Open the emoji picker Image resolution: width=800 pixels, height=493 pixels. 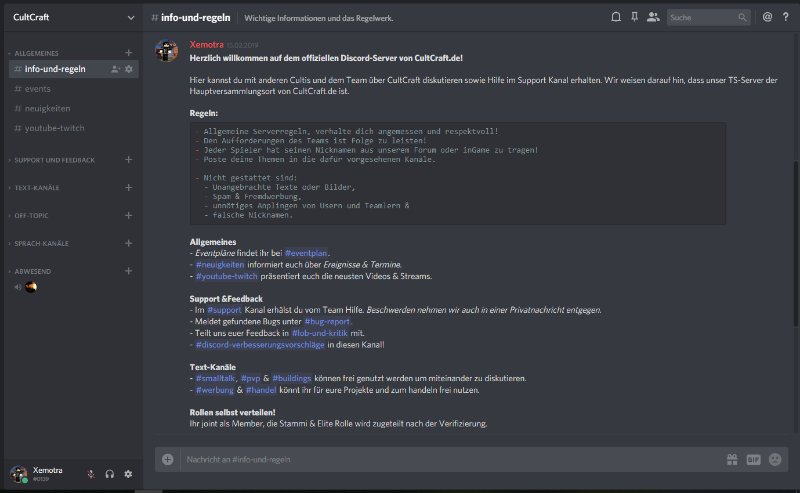[x=775, y=460]
